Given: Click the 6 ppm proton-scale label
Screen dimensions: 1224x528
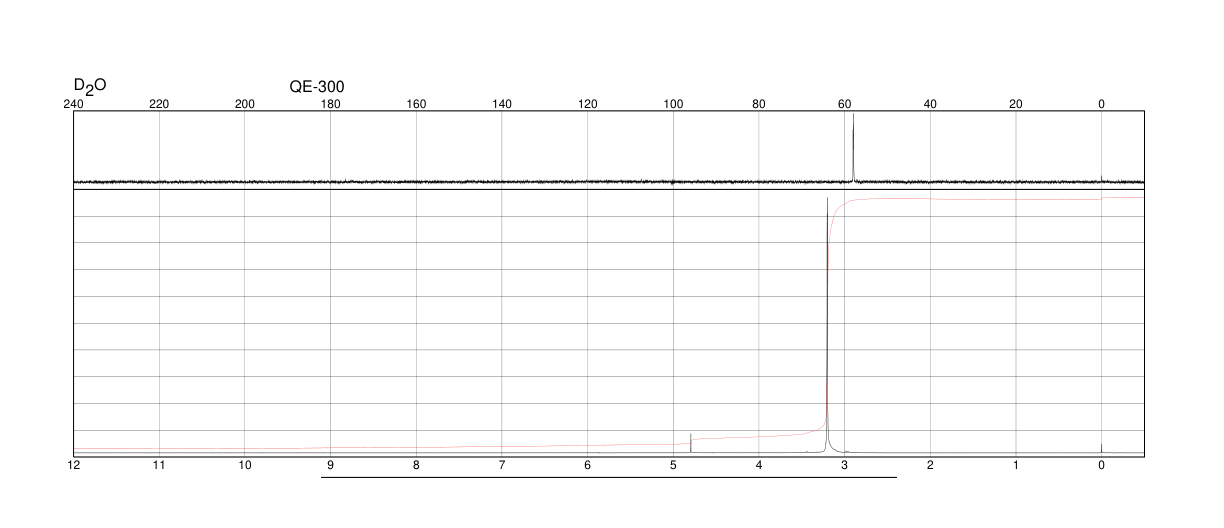Looking at the screenshot, I should pyautogui.click(x=588, y=466).
